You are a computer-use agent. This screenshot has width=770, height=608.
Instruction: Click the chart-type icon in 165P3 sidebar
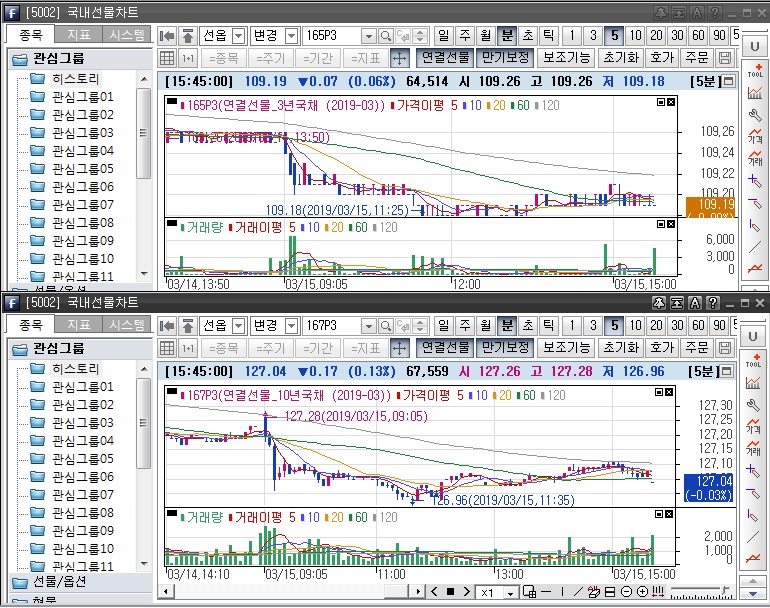(755, 93)
